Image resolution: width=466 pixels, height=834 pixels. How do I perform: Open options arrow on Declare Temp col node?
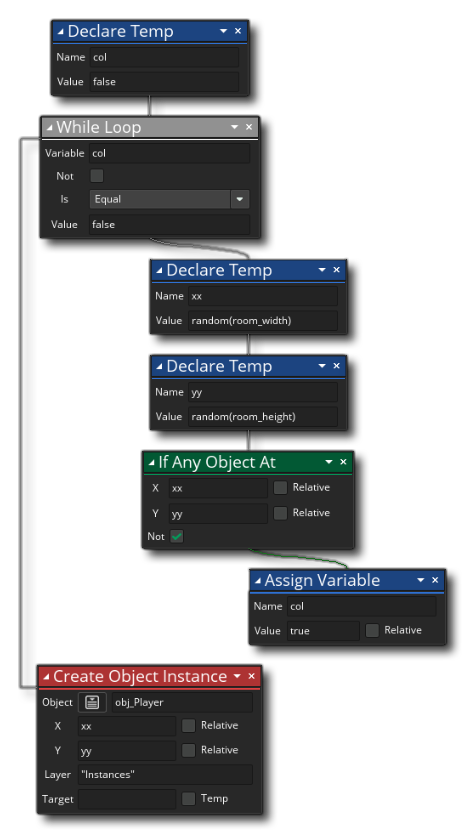click(223, 31)
